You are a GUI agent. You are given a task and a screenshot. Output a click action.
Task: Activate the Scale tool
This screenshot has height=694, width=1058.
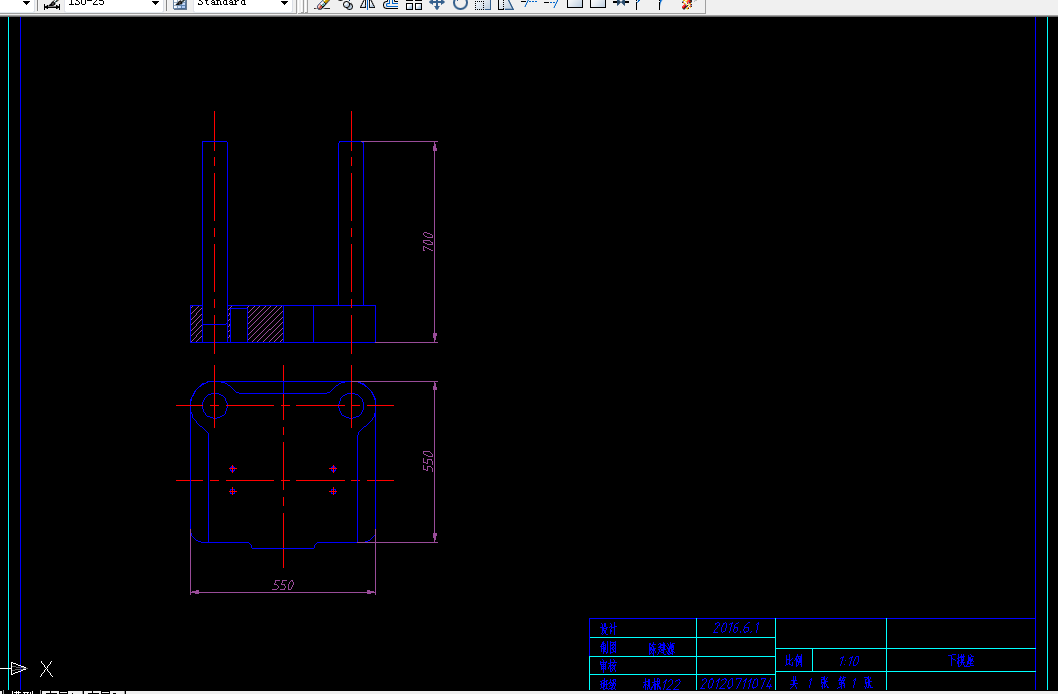pyautogui.click(x=482, y=4)
